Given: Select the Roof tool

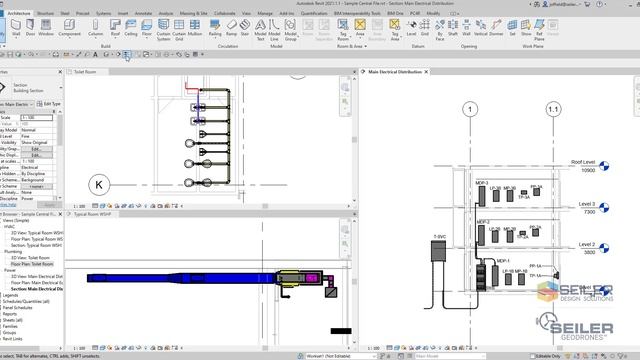Looking at the screenshot, I should [x=116, y=28].
